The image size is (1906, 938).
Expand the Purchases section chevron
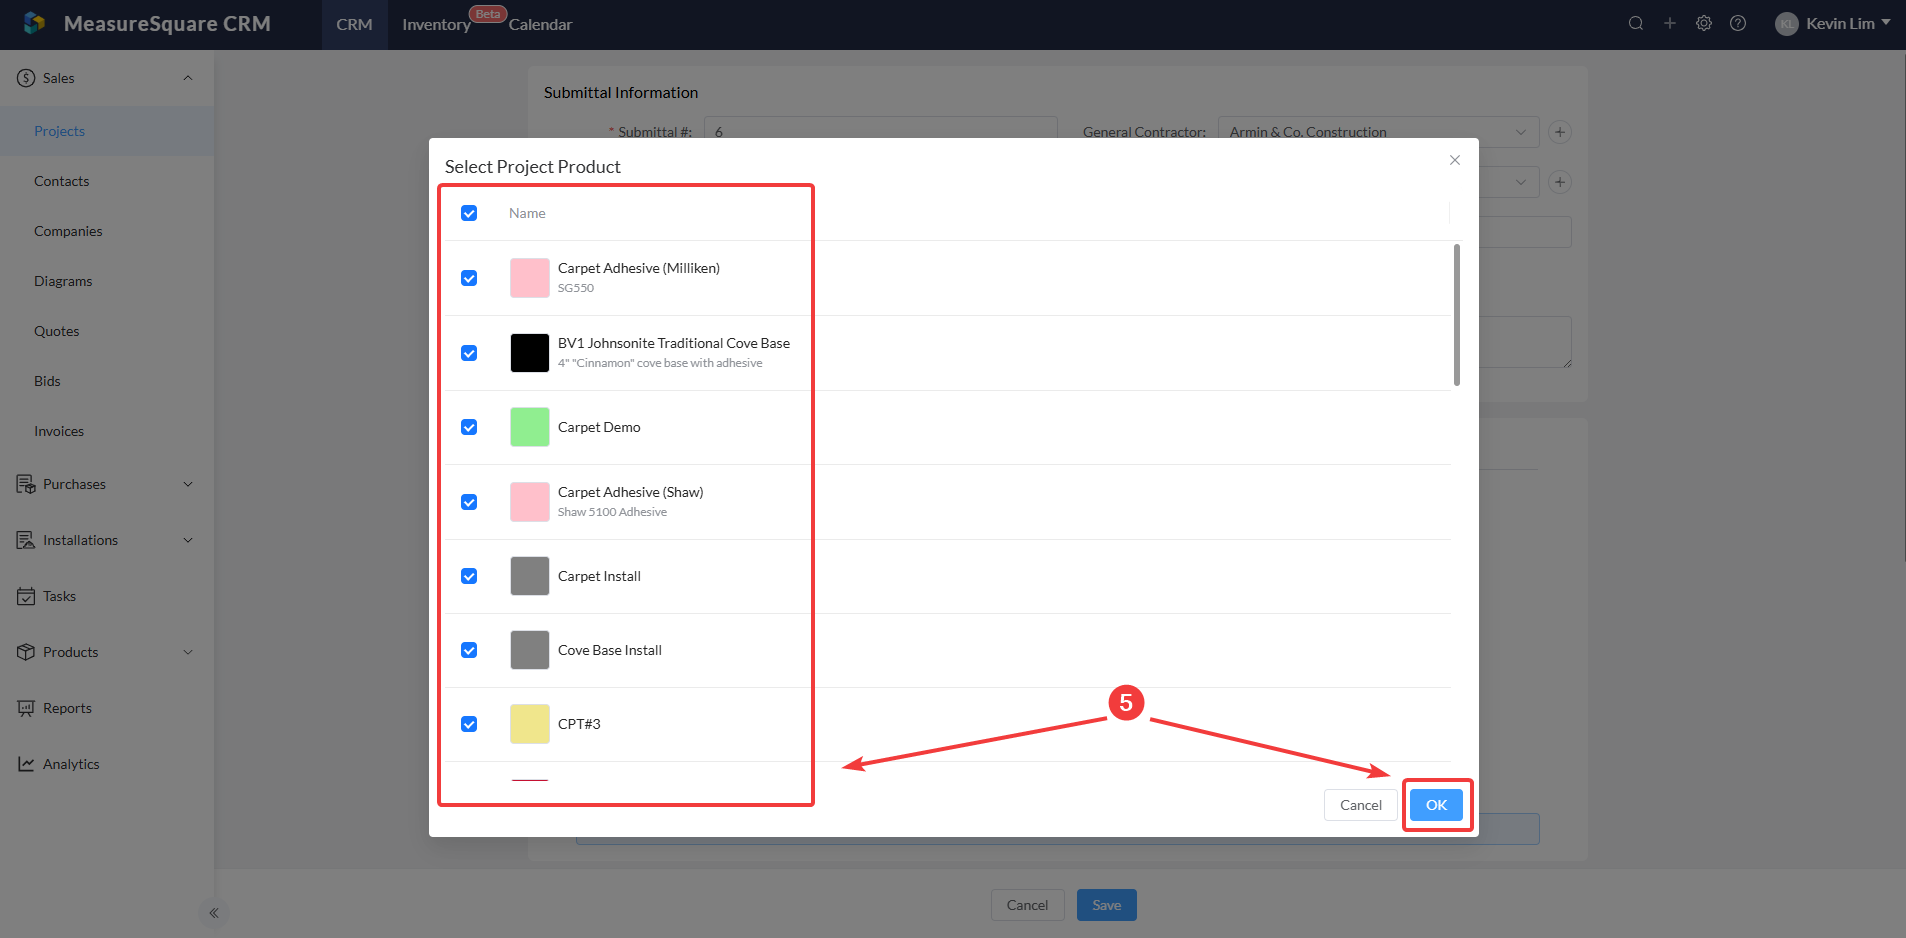188,484
